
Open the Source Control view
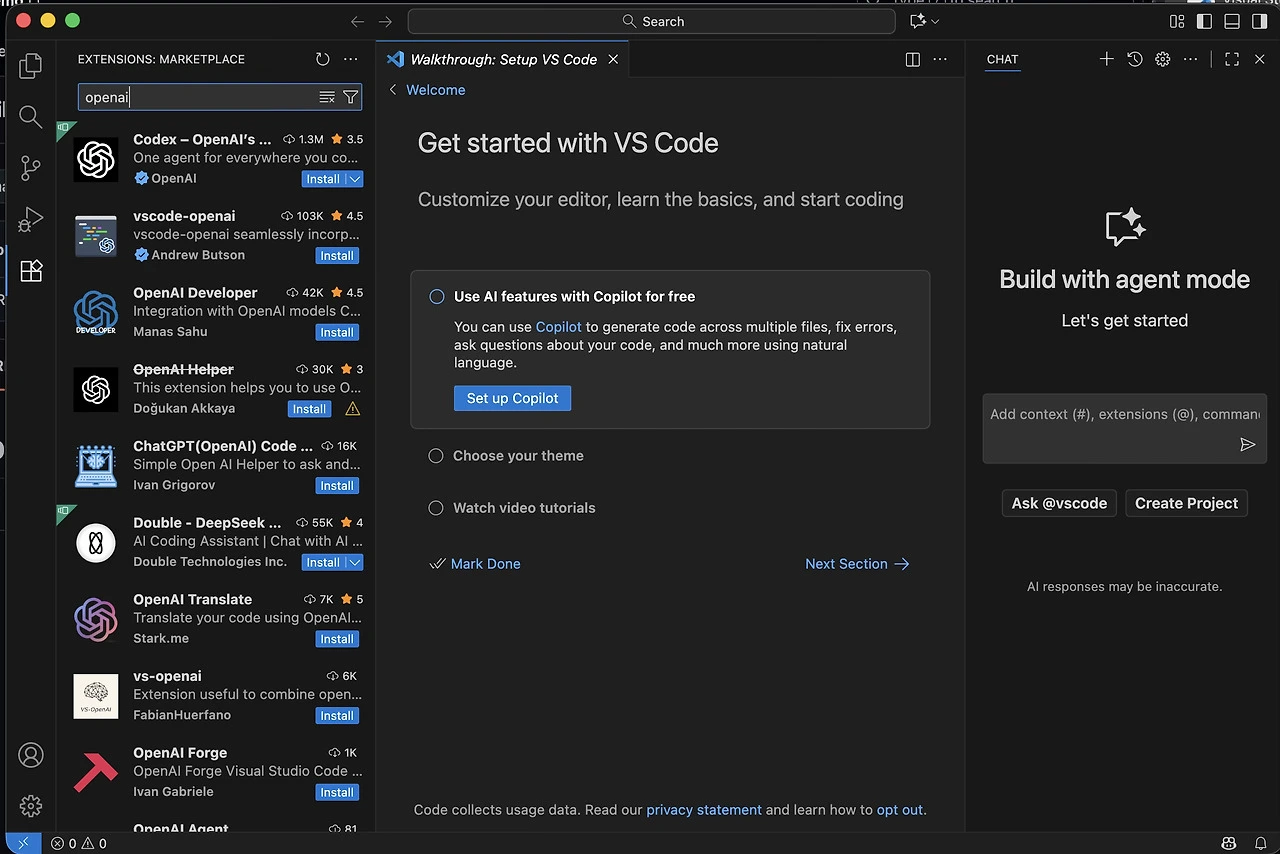(31, 167)
